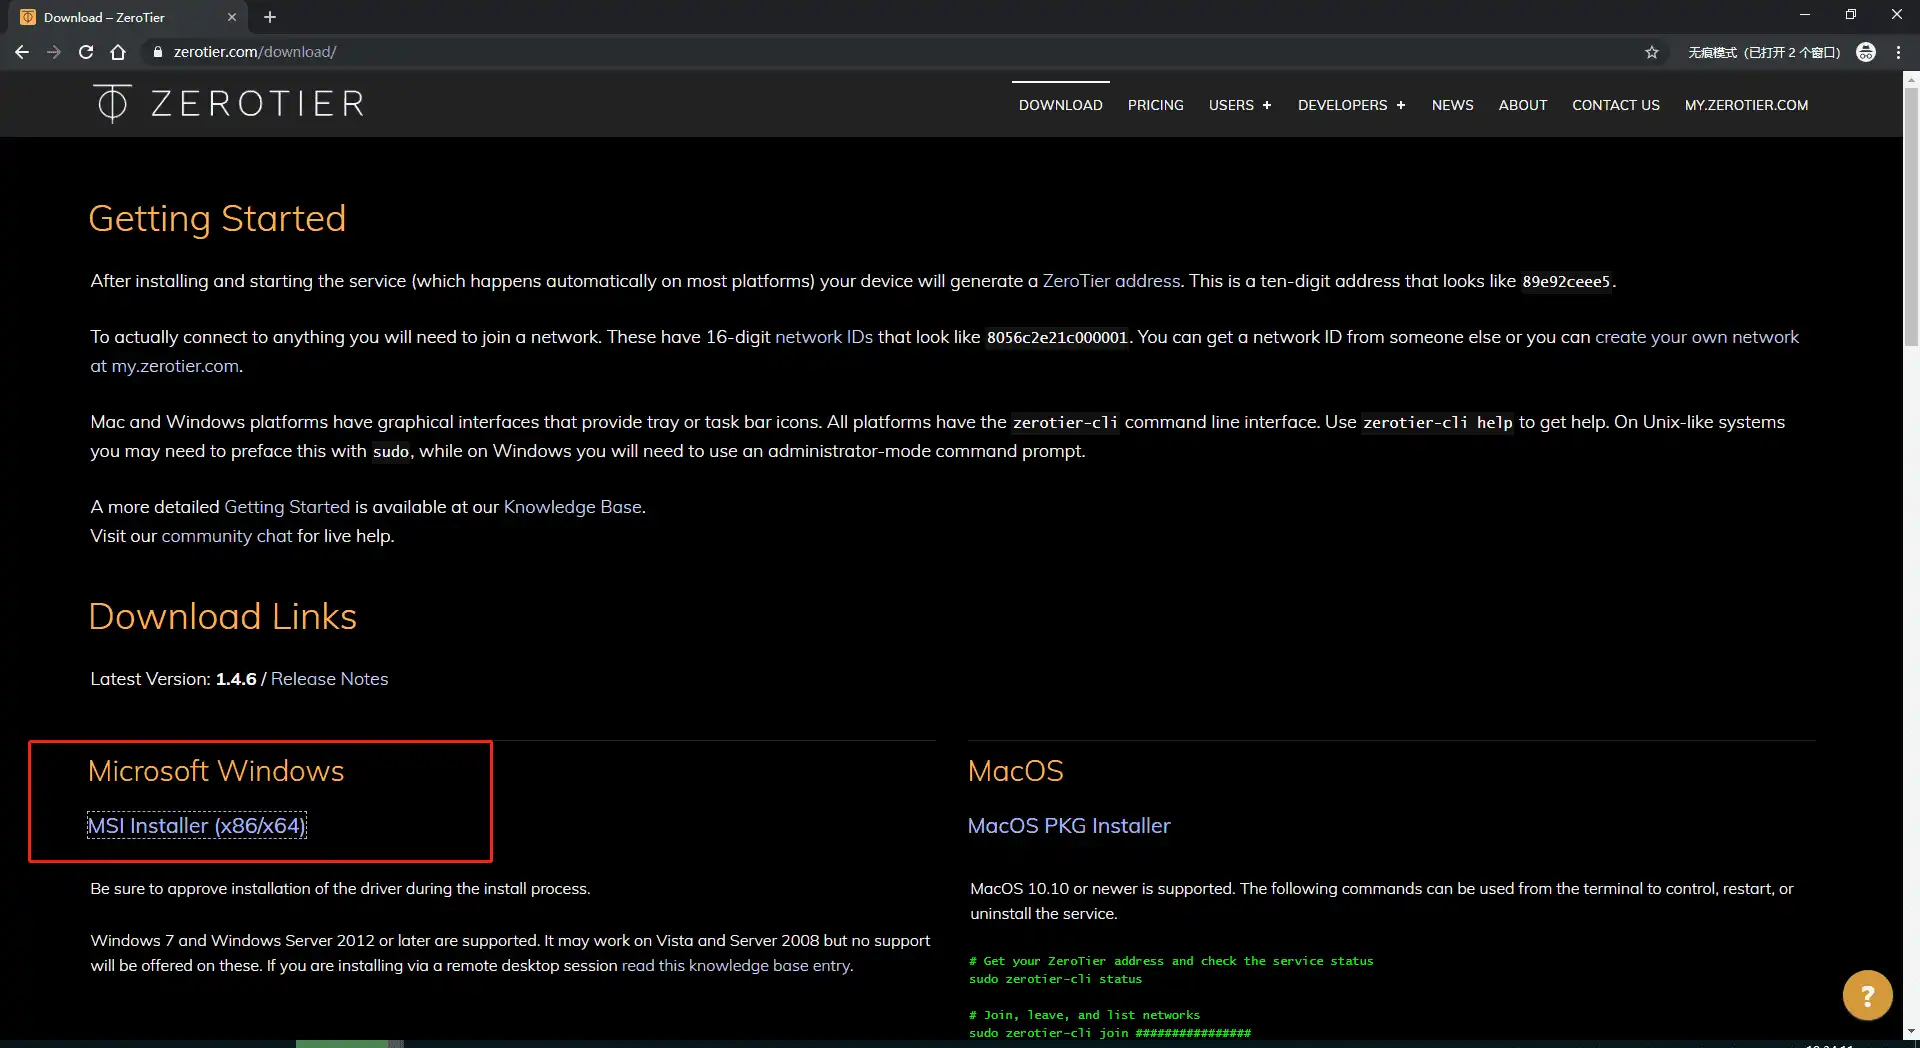Viewport: 1920px width, 1048px height.
Task: Go to the browser home page
Action: [118, 52]
